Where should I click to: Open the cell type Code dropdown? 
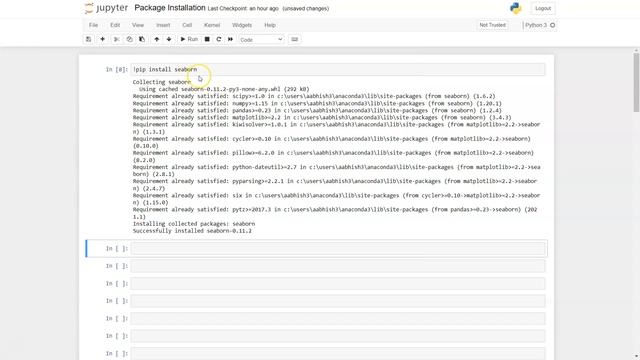point(261,40)
